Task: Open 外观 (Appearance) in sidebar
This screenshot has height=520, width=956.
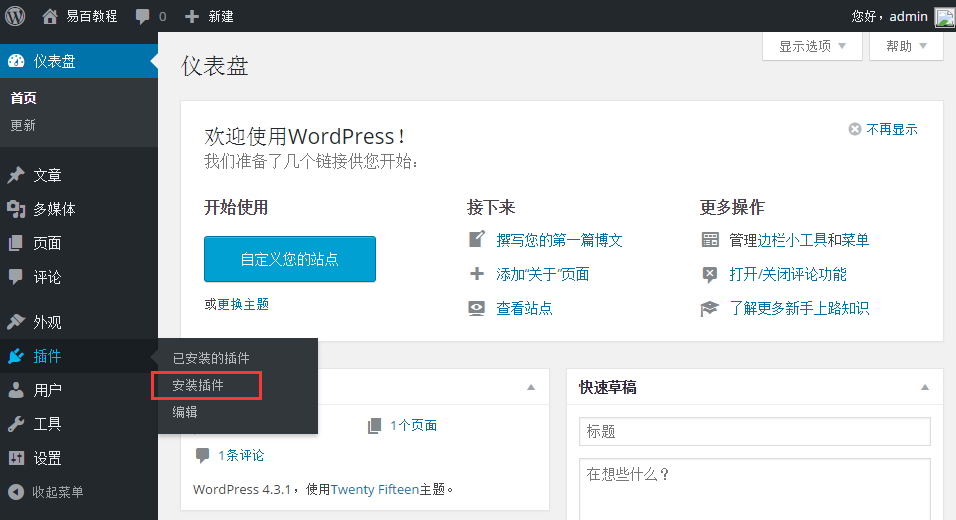Action: (47, 322)
